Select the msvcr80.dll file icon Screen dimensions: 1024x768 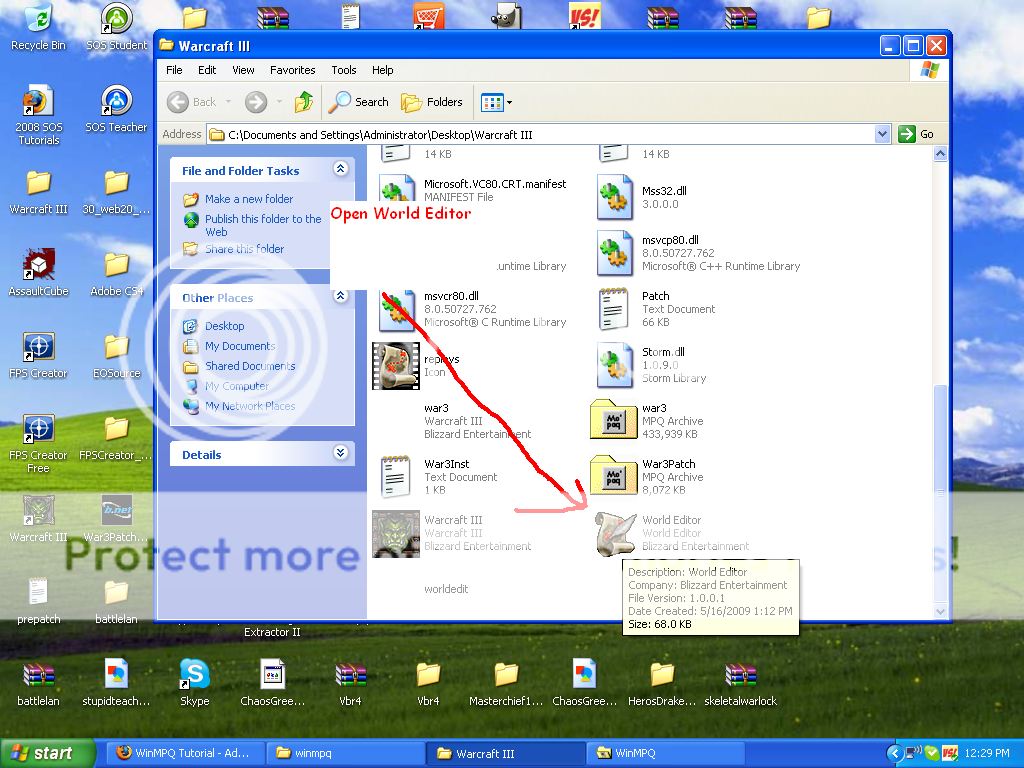[x=396, y=310]
